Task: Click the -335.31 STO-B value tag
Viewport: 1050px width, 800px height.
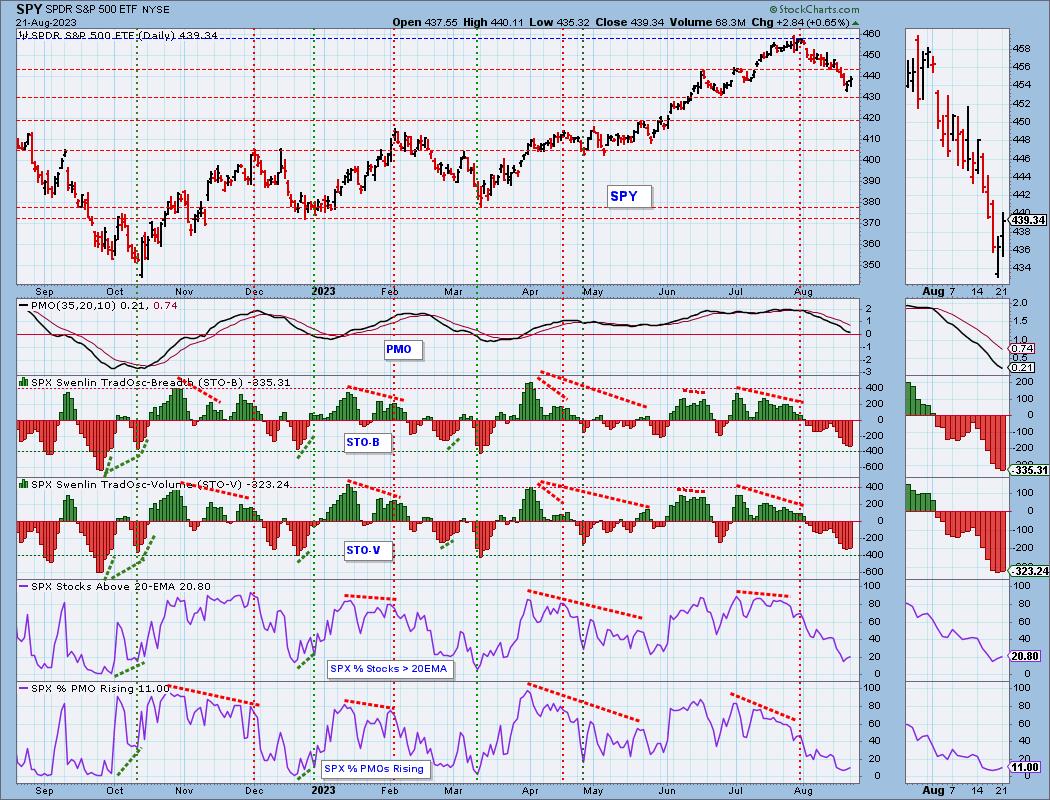Action: [x=1029, y=470]
